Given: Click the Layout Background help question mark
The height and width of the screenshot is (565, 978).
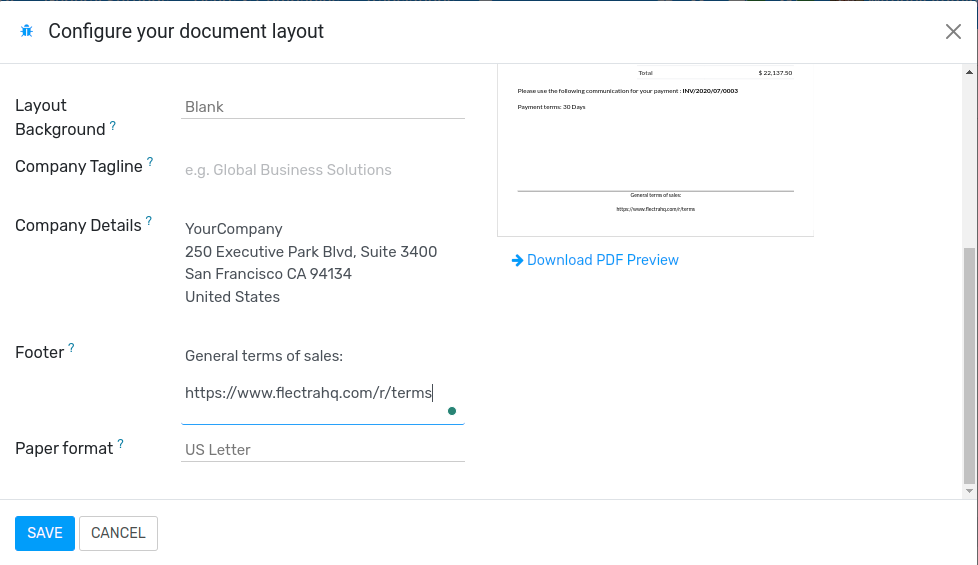Looking at the screenshot, I should point(113,126).
